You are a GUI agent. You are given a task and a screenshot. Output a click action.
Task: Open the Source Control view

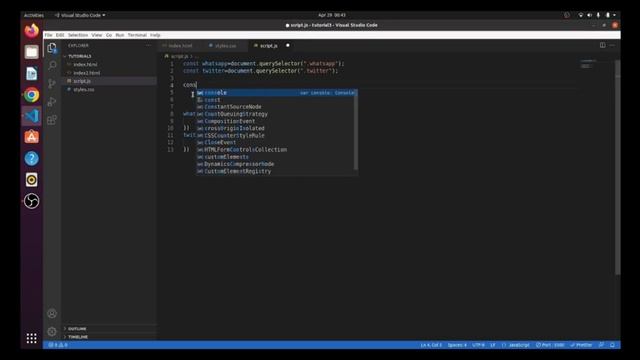(x=52, y=84)
